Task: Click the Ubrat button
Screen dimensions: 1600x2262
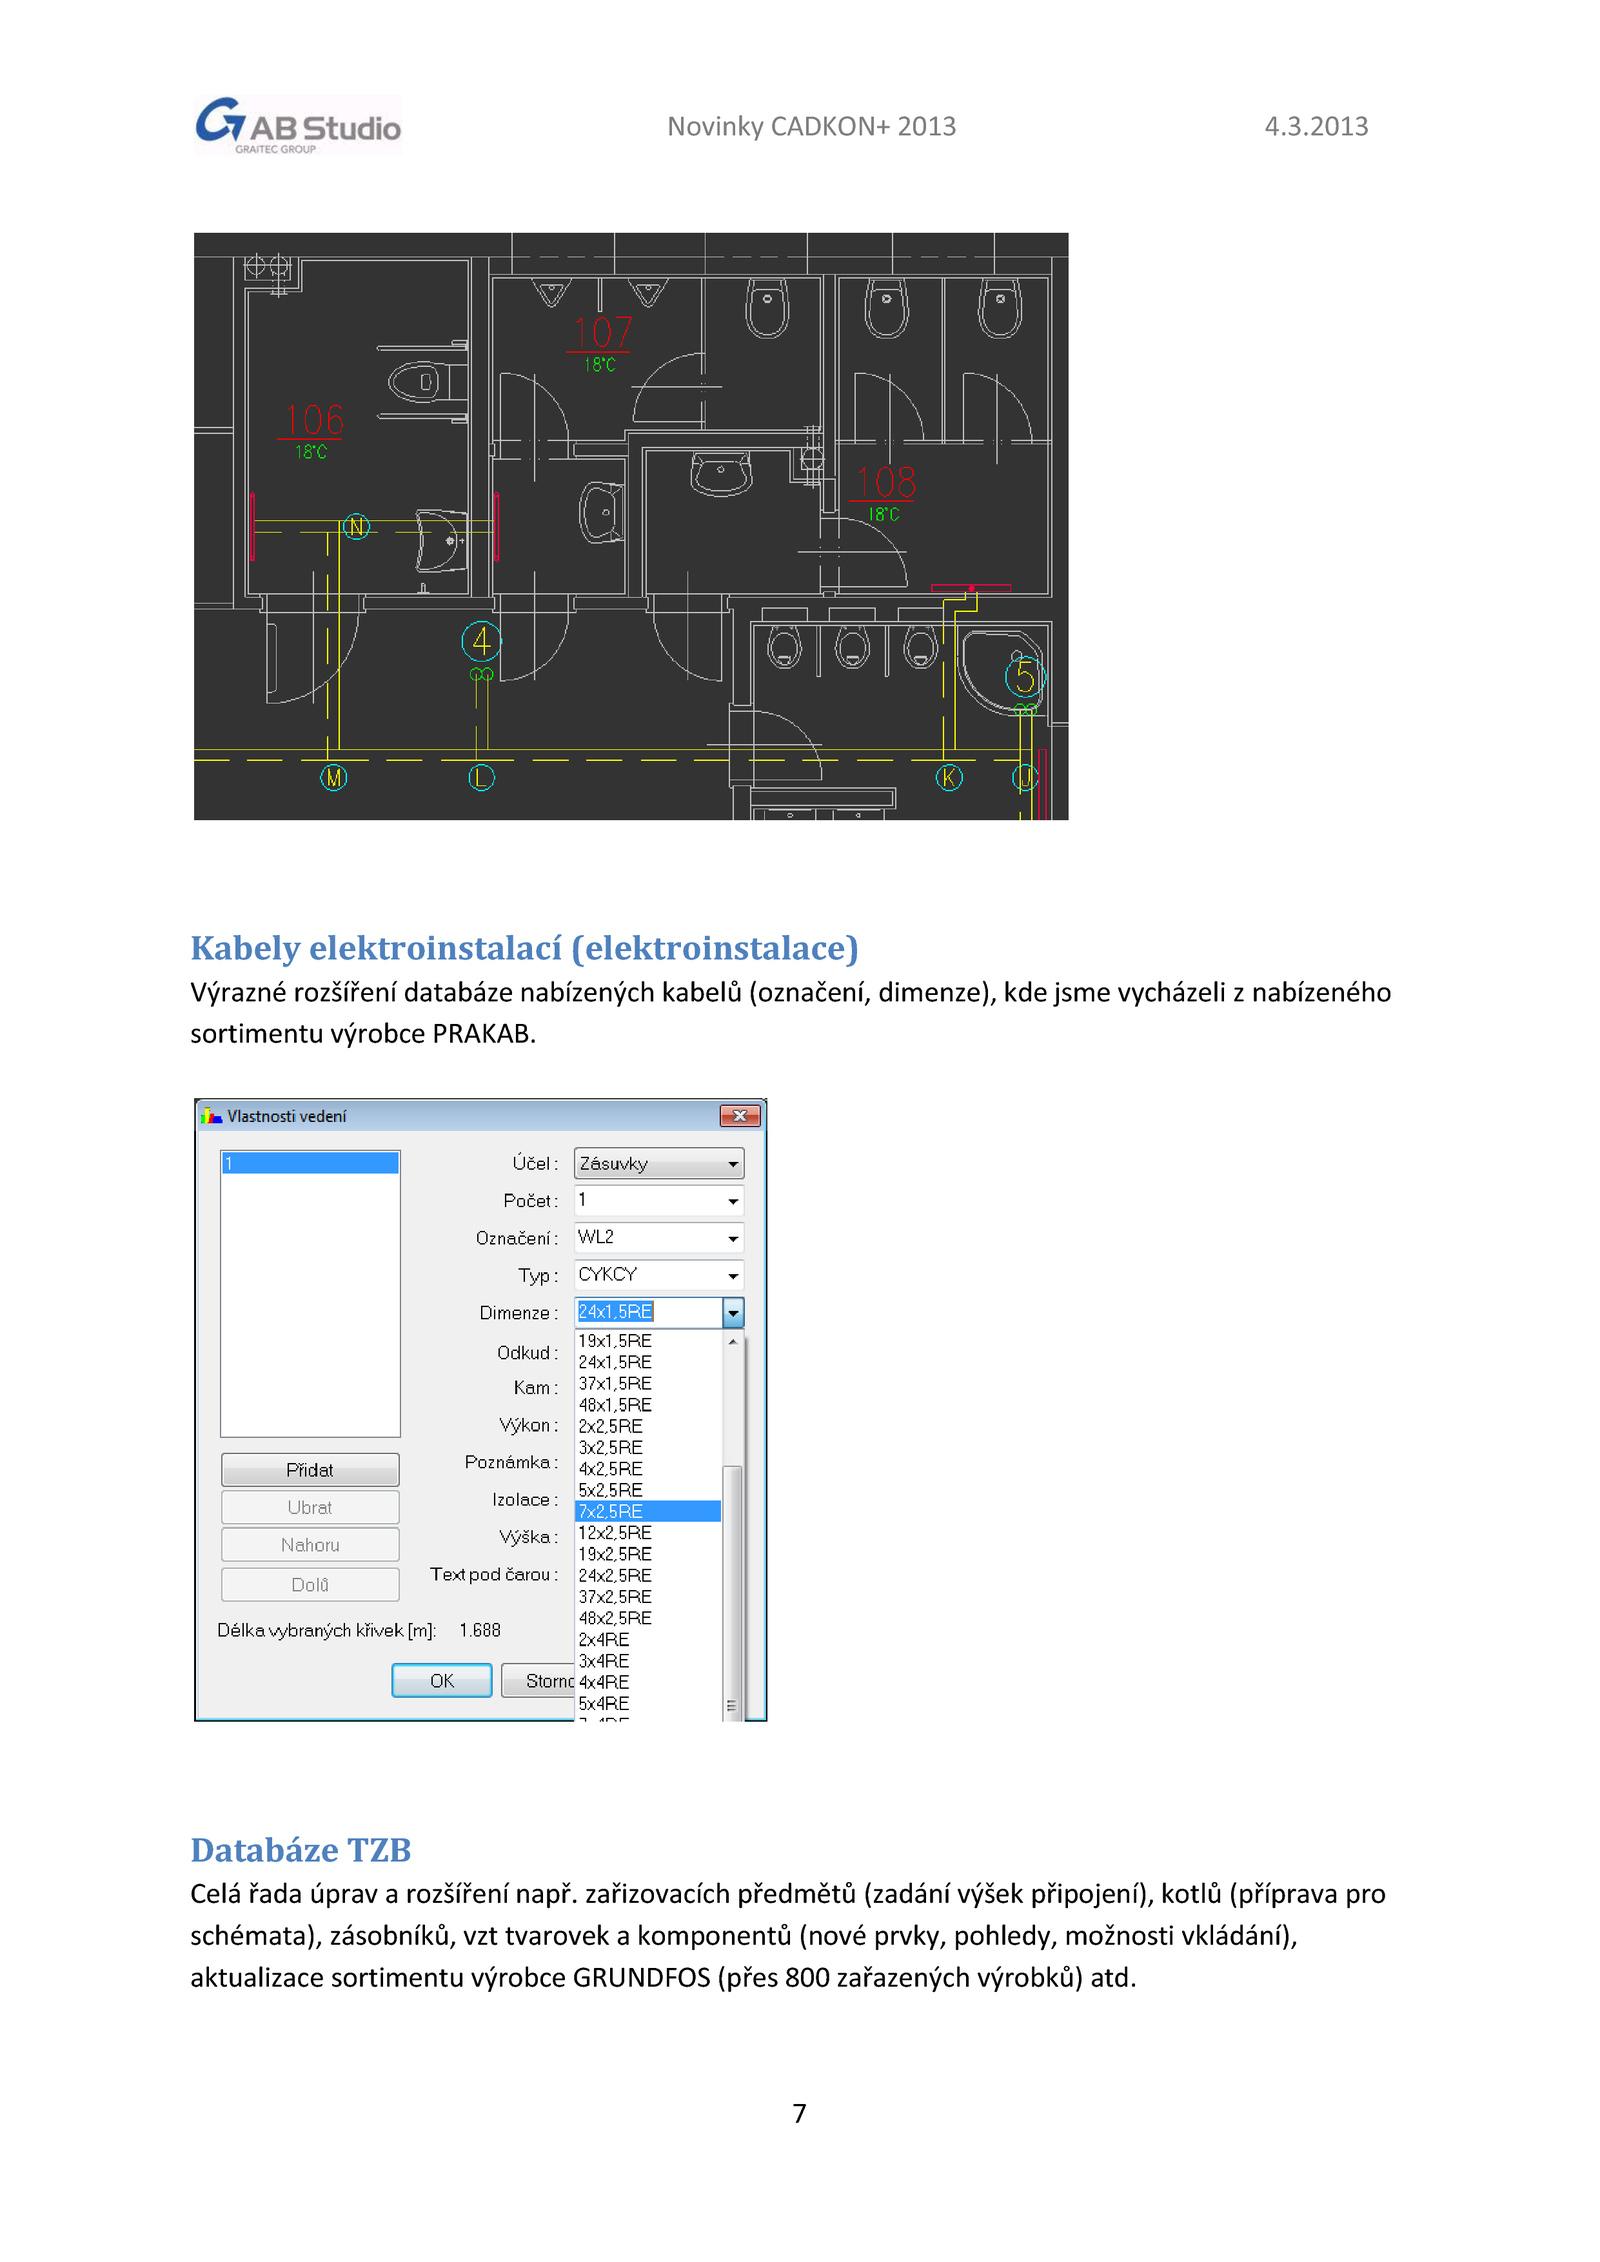Action: tap(310, 1507)
